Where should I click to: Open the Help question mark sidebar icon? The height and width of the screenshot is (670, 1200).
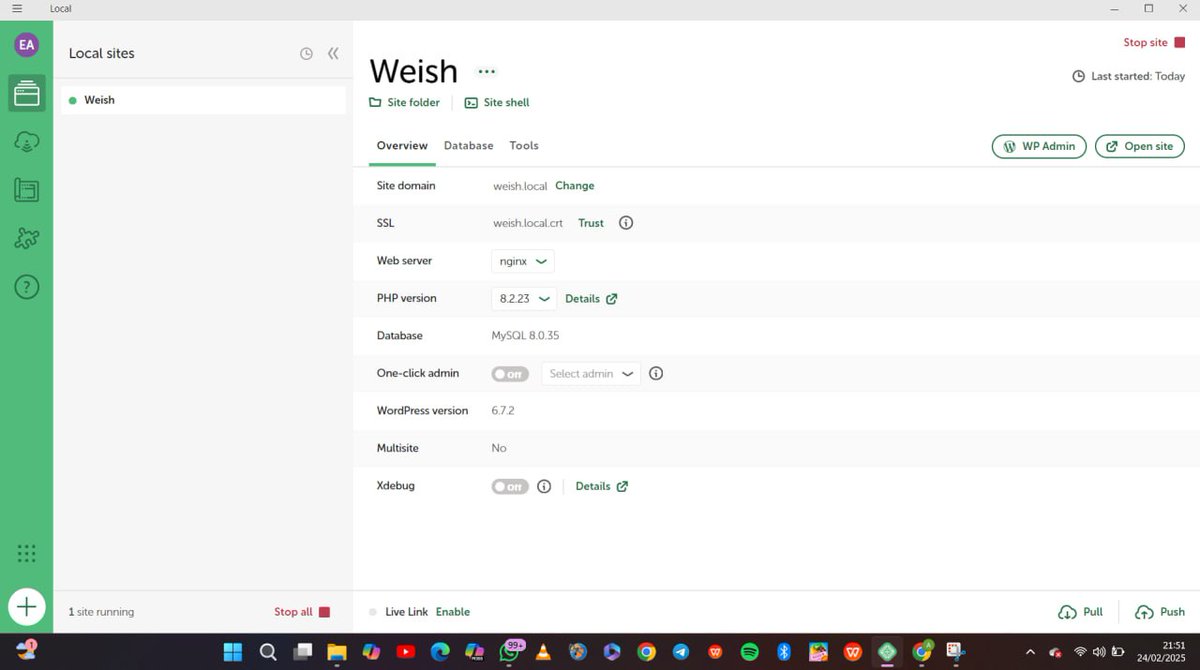(x=27, y=287)
